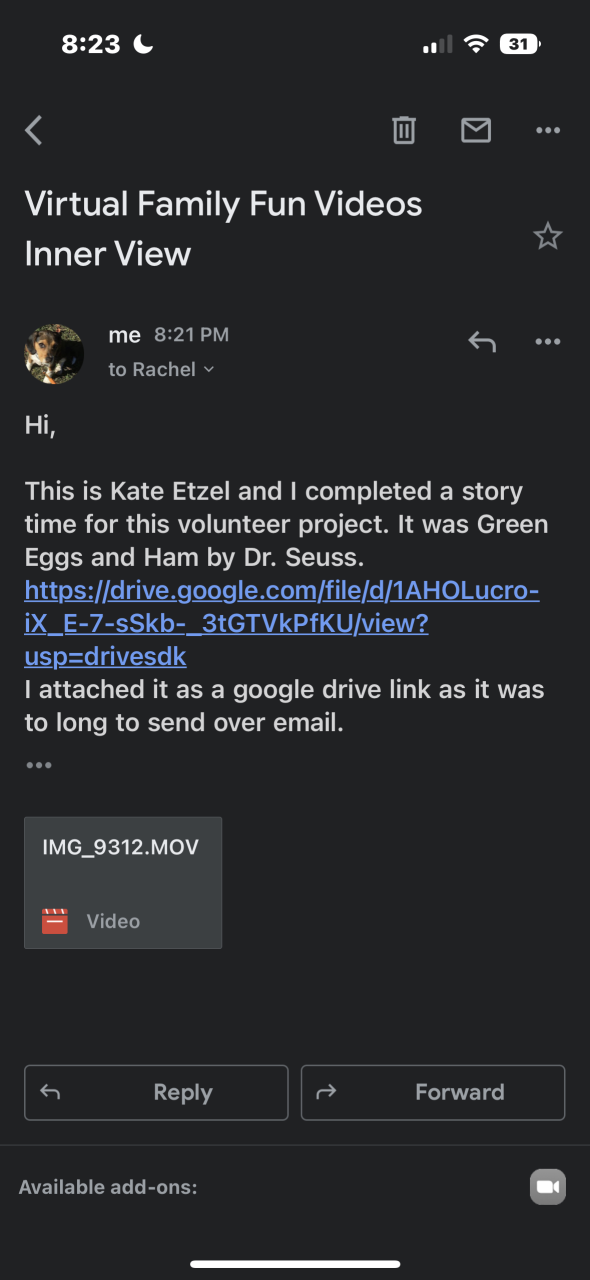This screenshot has height=1280, width=590.
Task: Tap the Reply button
Action: click(x=156, y=1092)
